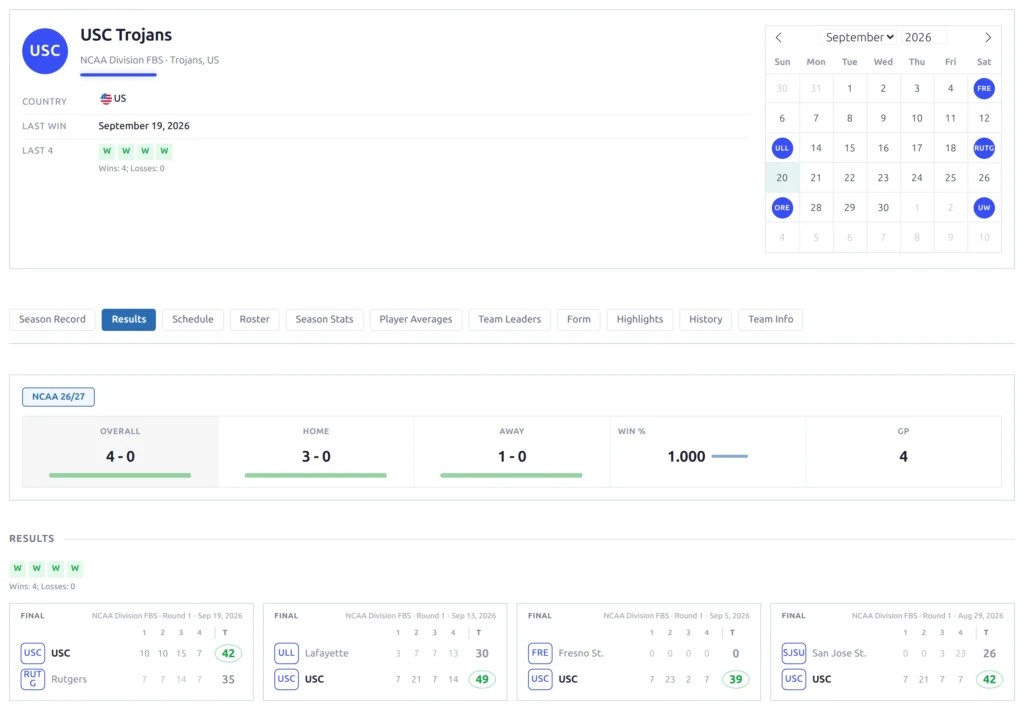
Task: Click ULL team badge in Lafayette result card
Action: pyautogui.click(x=286, y=653)
